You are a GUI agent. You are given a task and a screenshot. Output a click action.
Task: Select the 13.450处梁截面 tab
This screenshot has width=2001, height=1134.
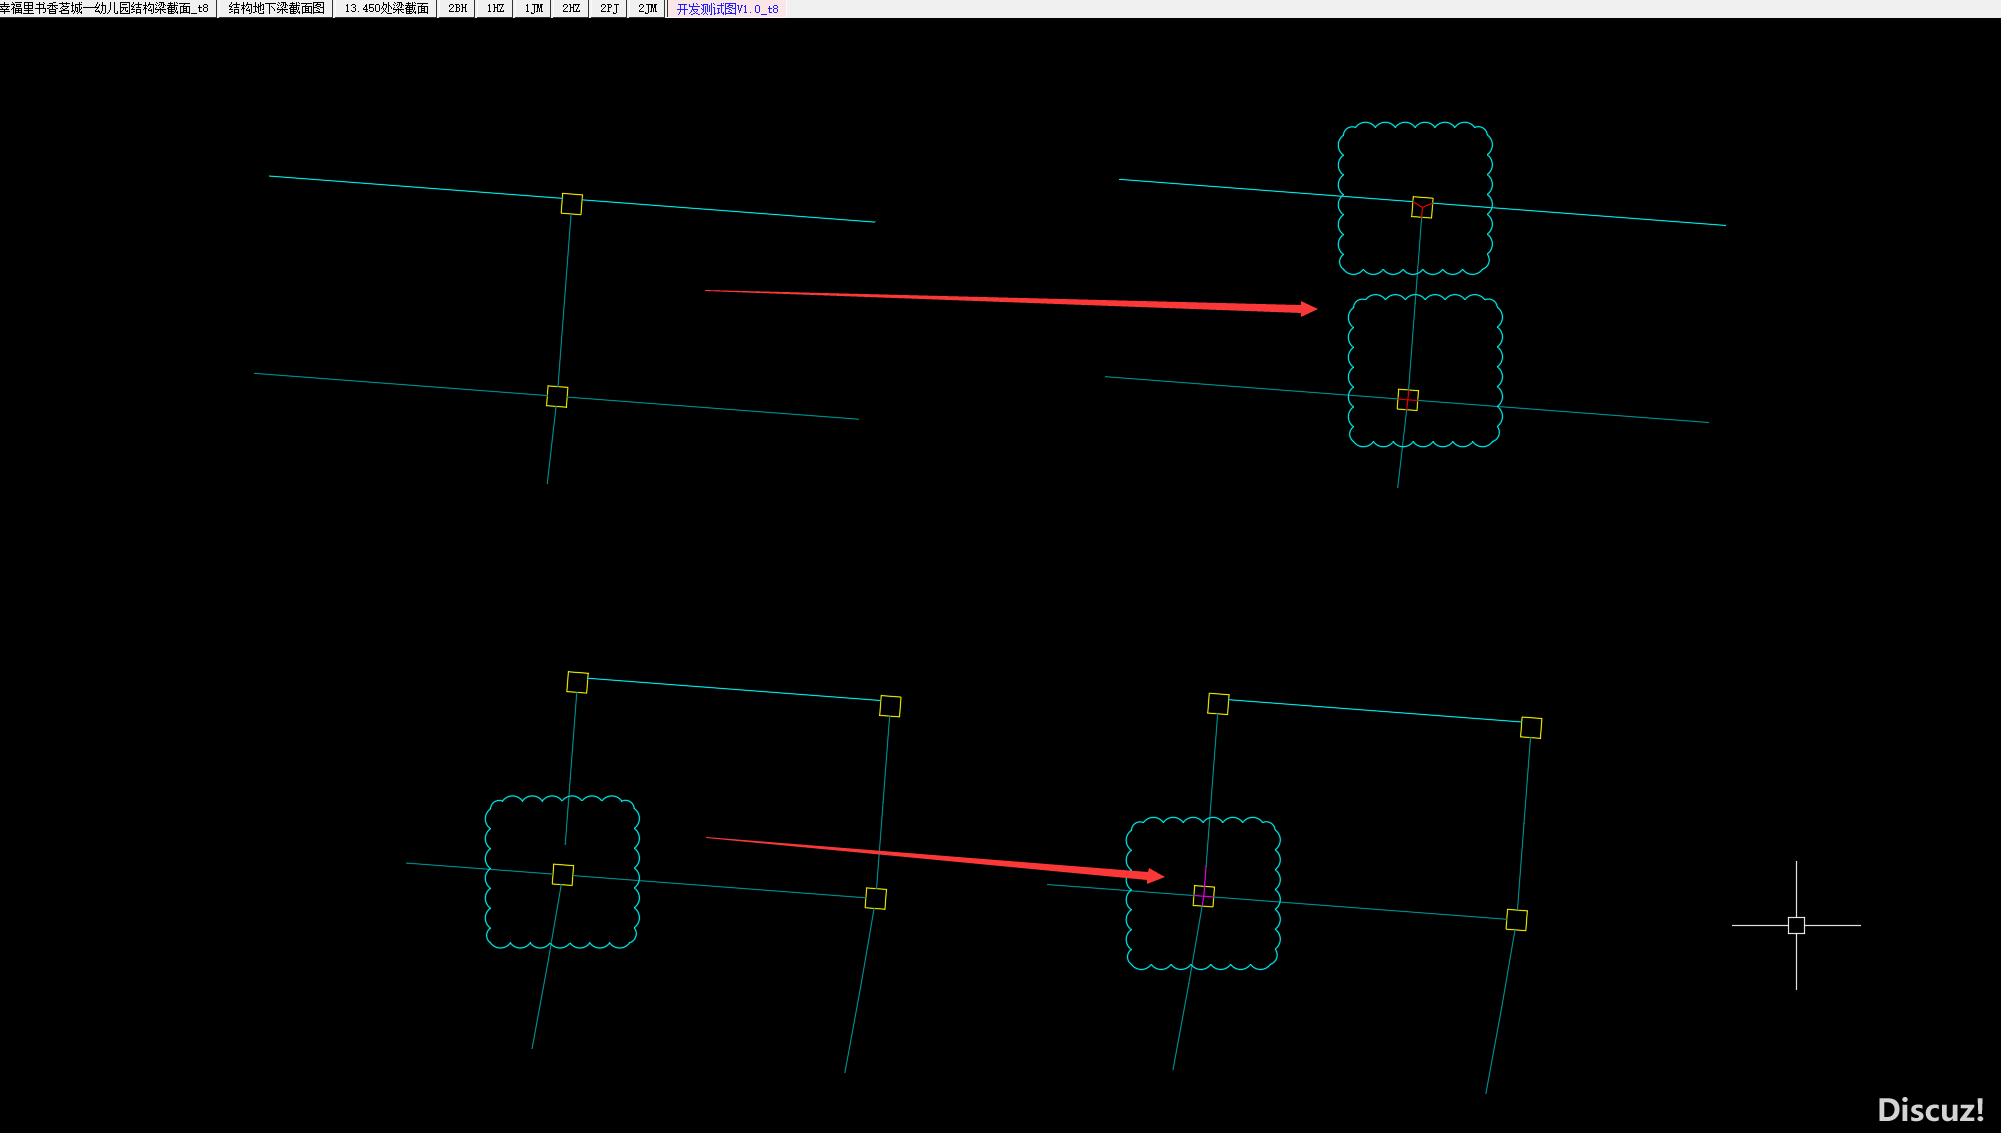tap(386, 9)
